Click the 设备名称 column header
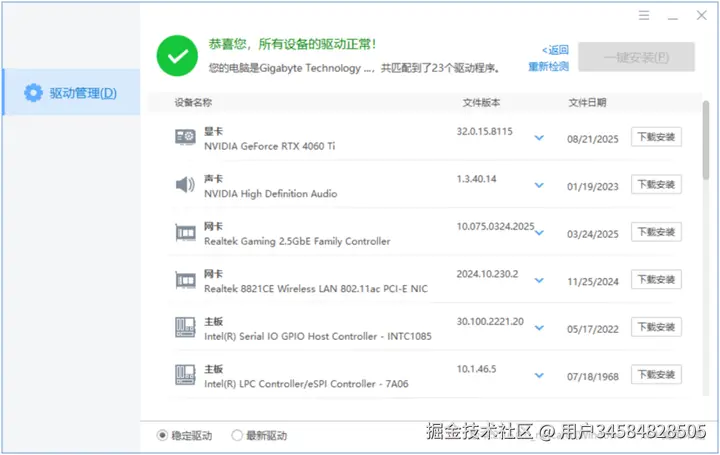Image resolution: width=720 pixels, height=455 pixels. (193, 102)
